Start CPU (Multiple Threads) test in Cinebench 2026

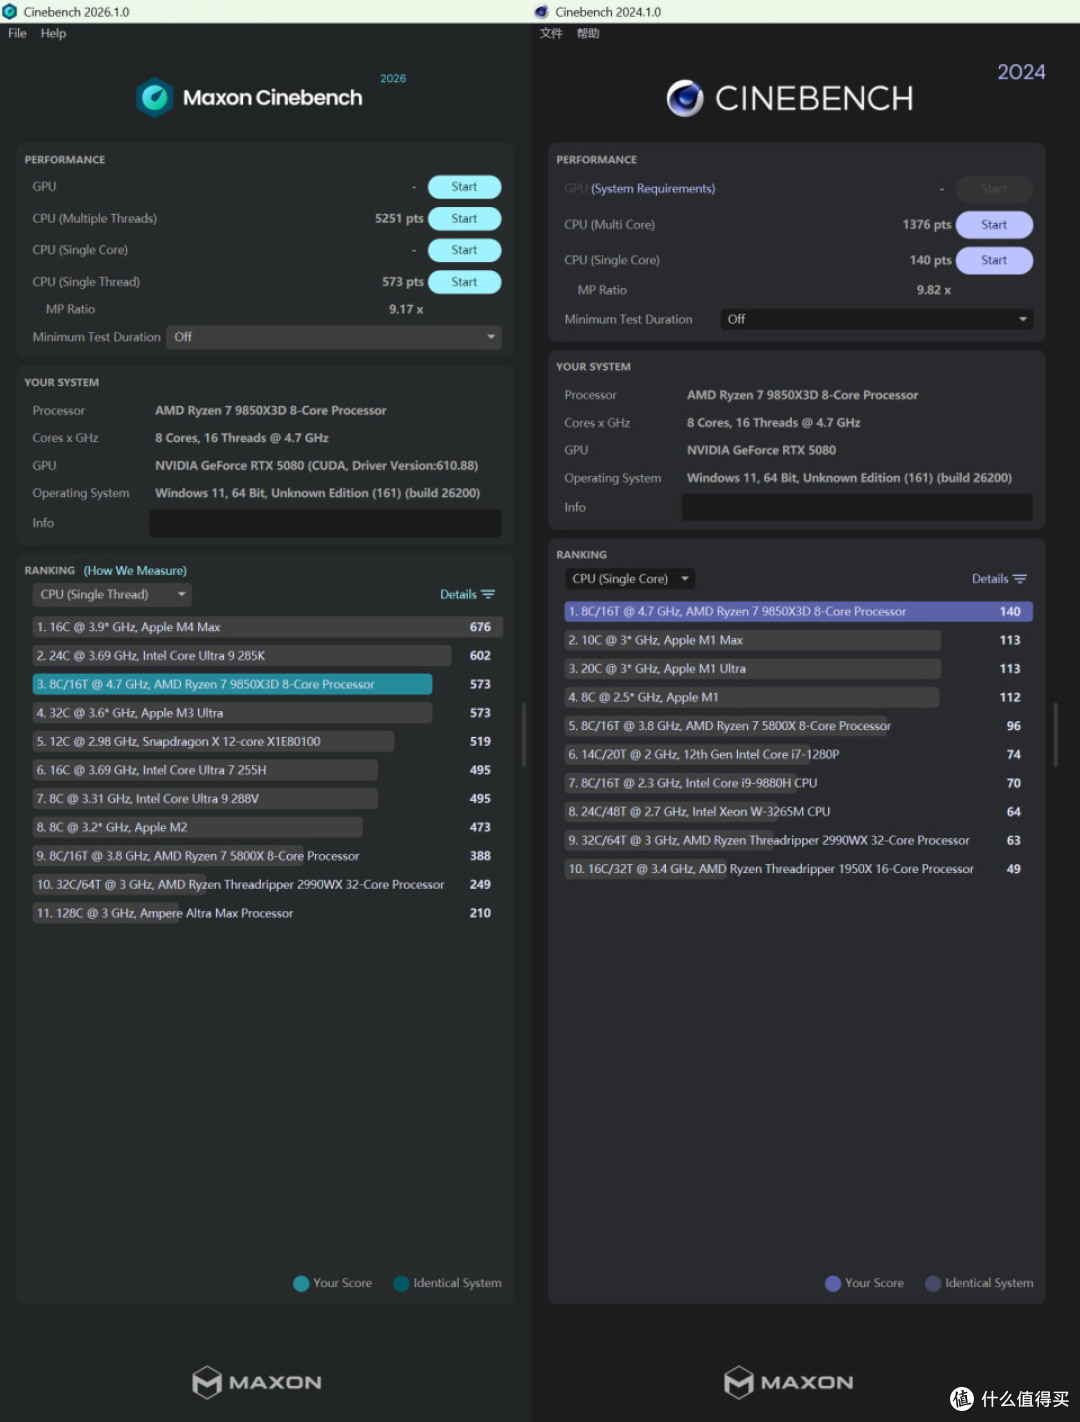(464, 219)
